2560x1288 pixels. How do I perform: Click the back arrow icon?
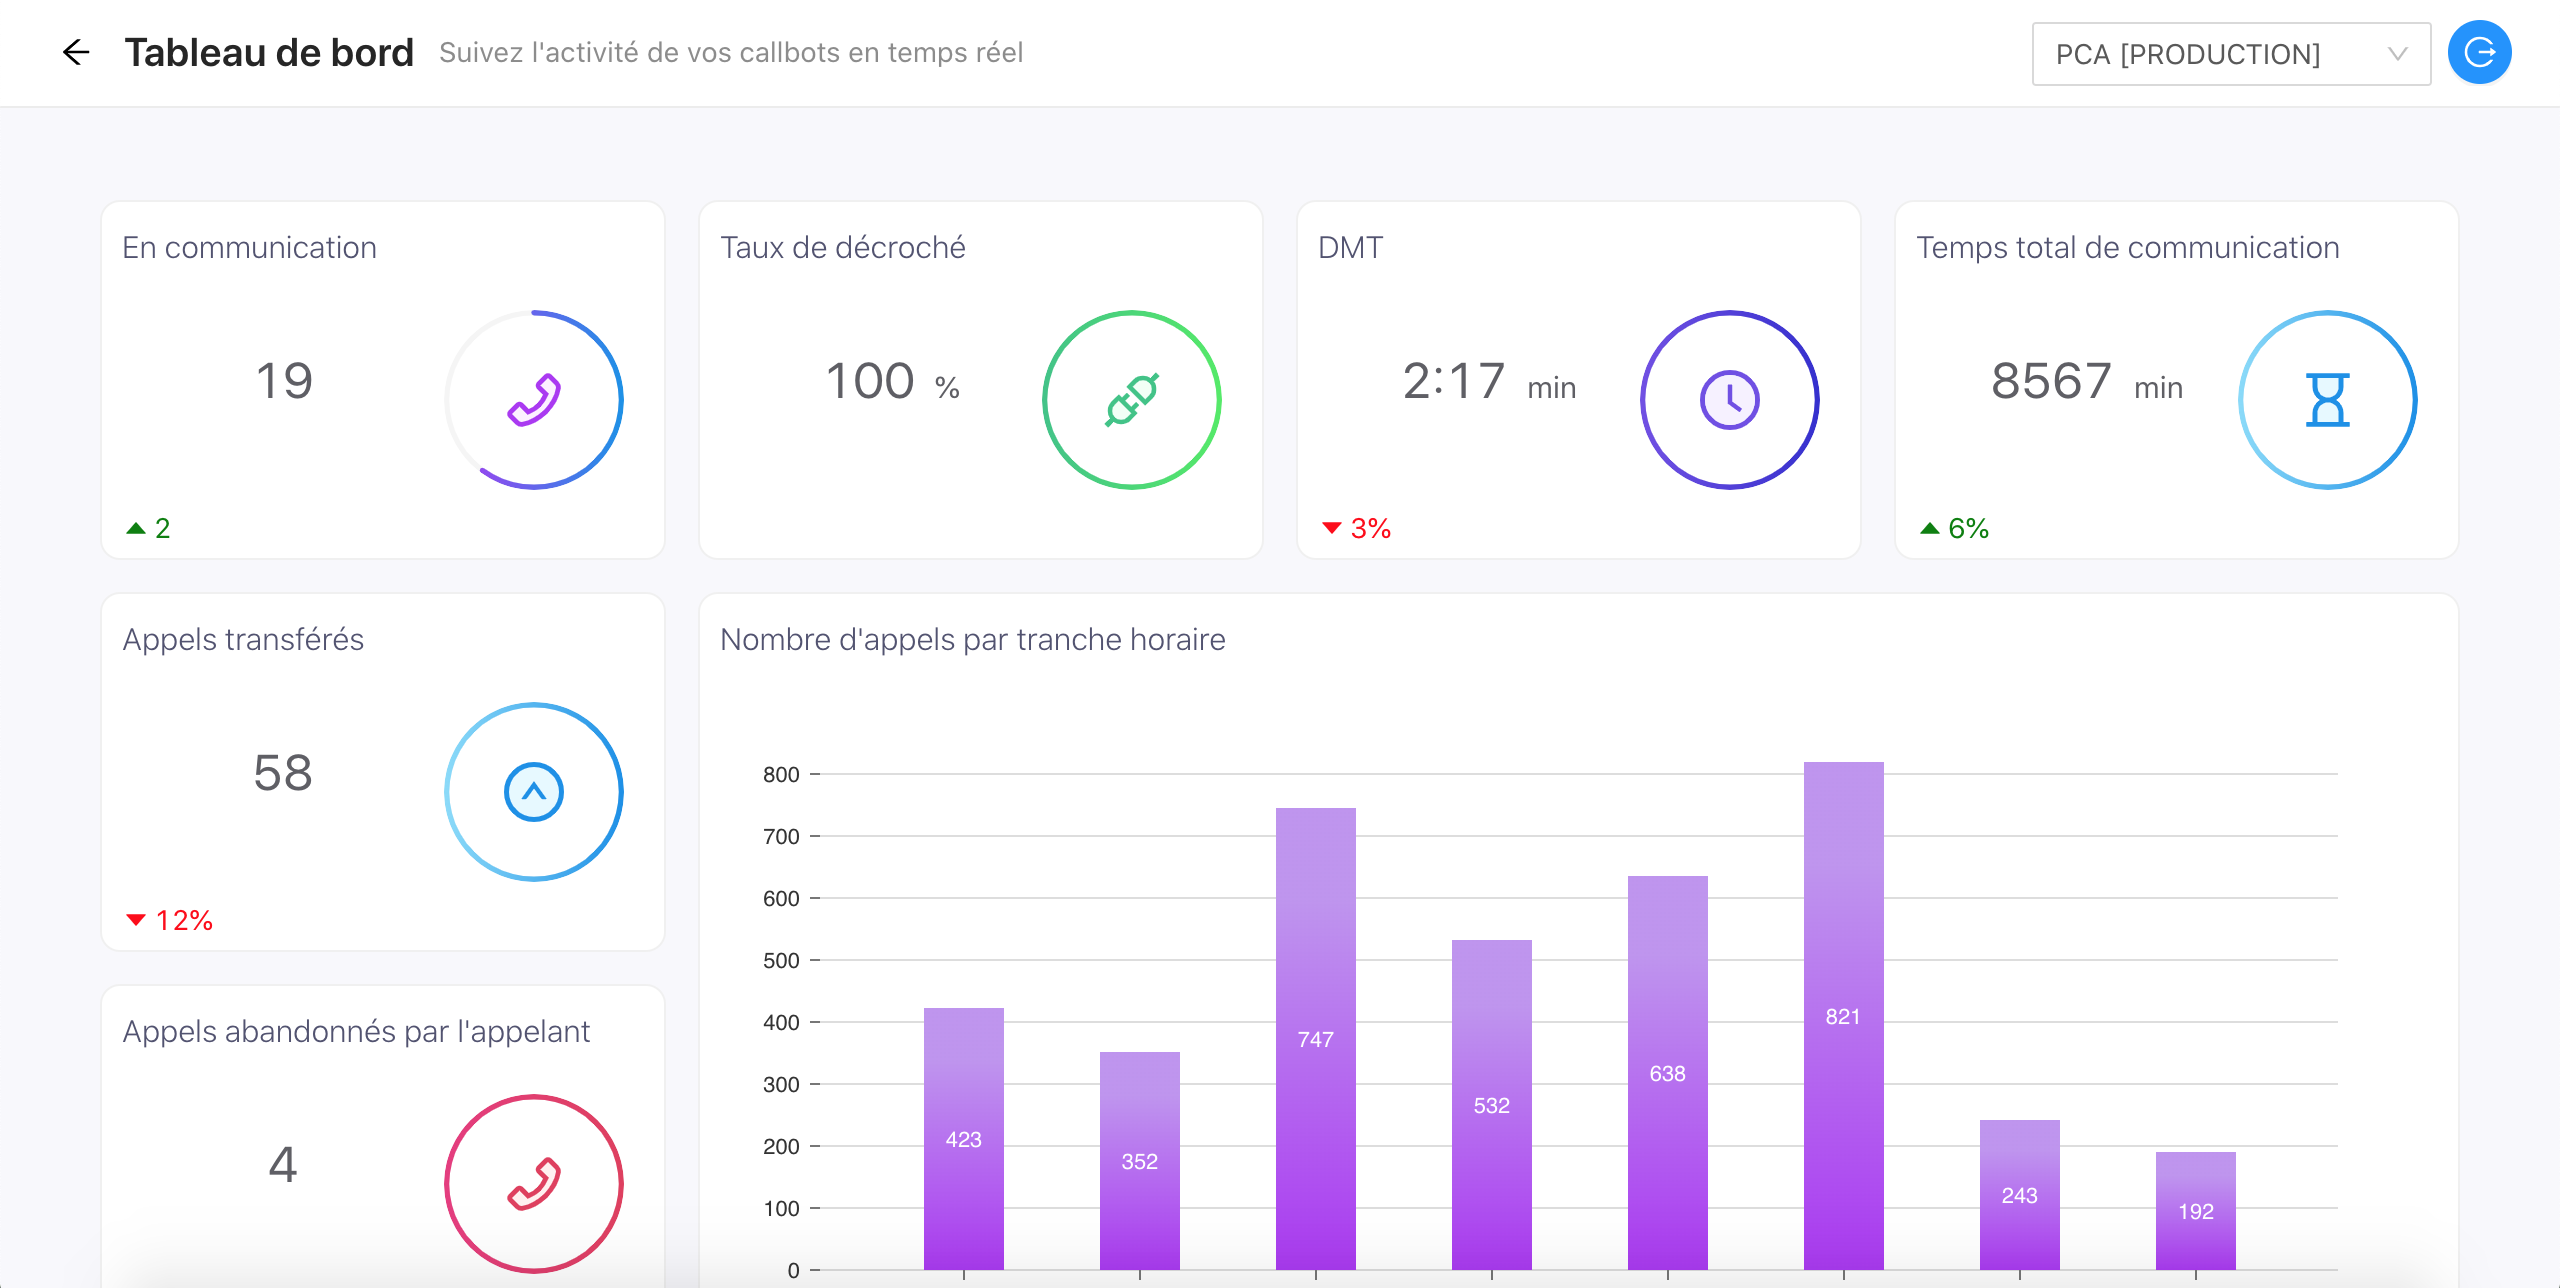click(76, 52)
